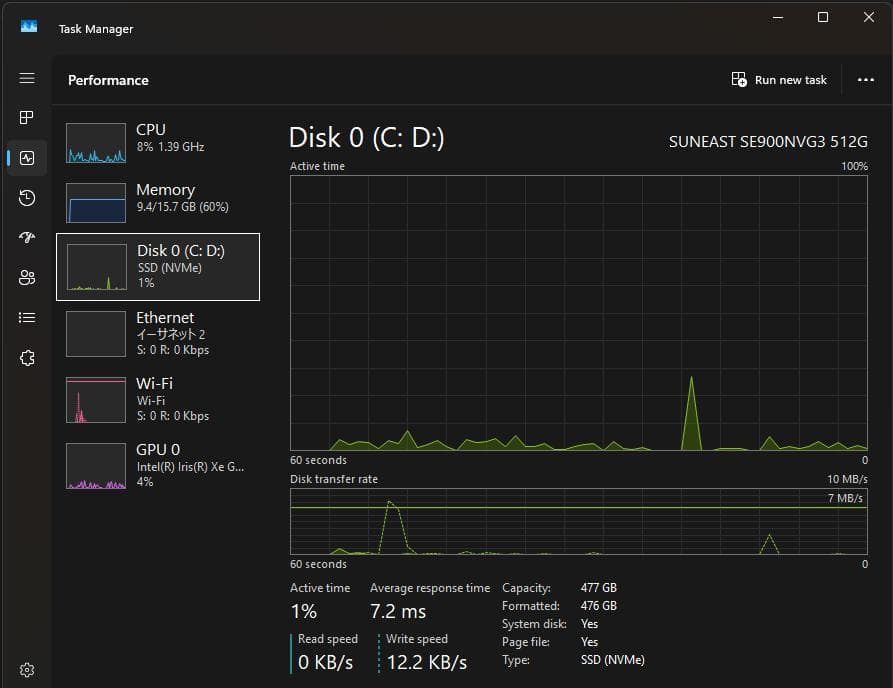
Task: Open the three-dot more options menu
Action: click(x=866, y=80)
